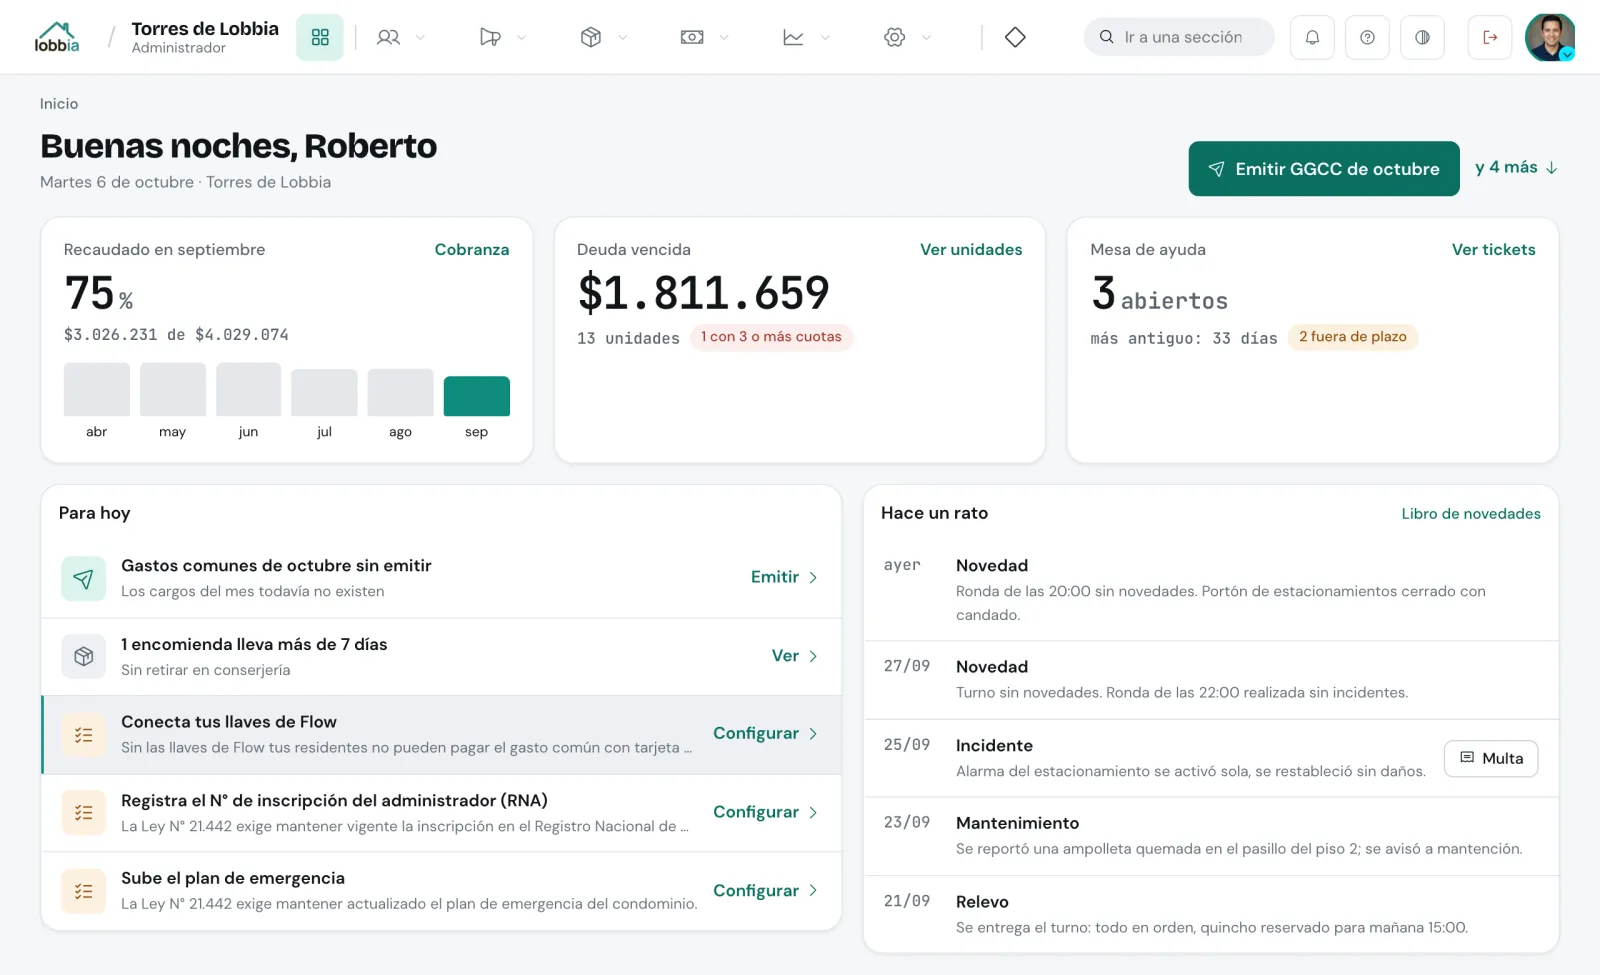The height and width of the screenshot is (975, 1600).
Task: Click Ver for encomienda pendiente
Action: pyautogui.click(x=795, y=656)
